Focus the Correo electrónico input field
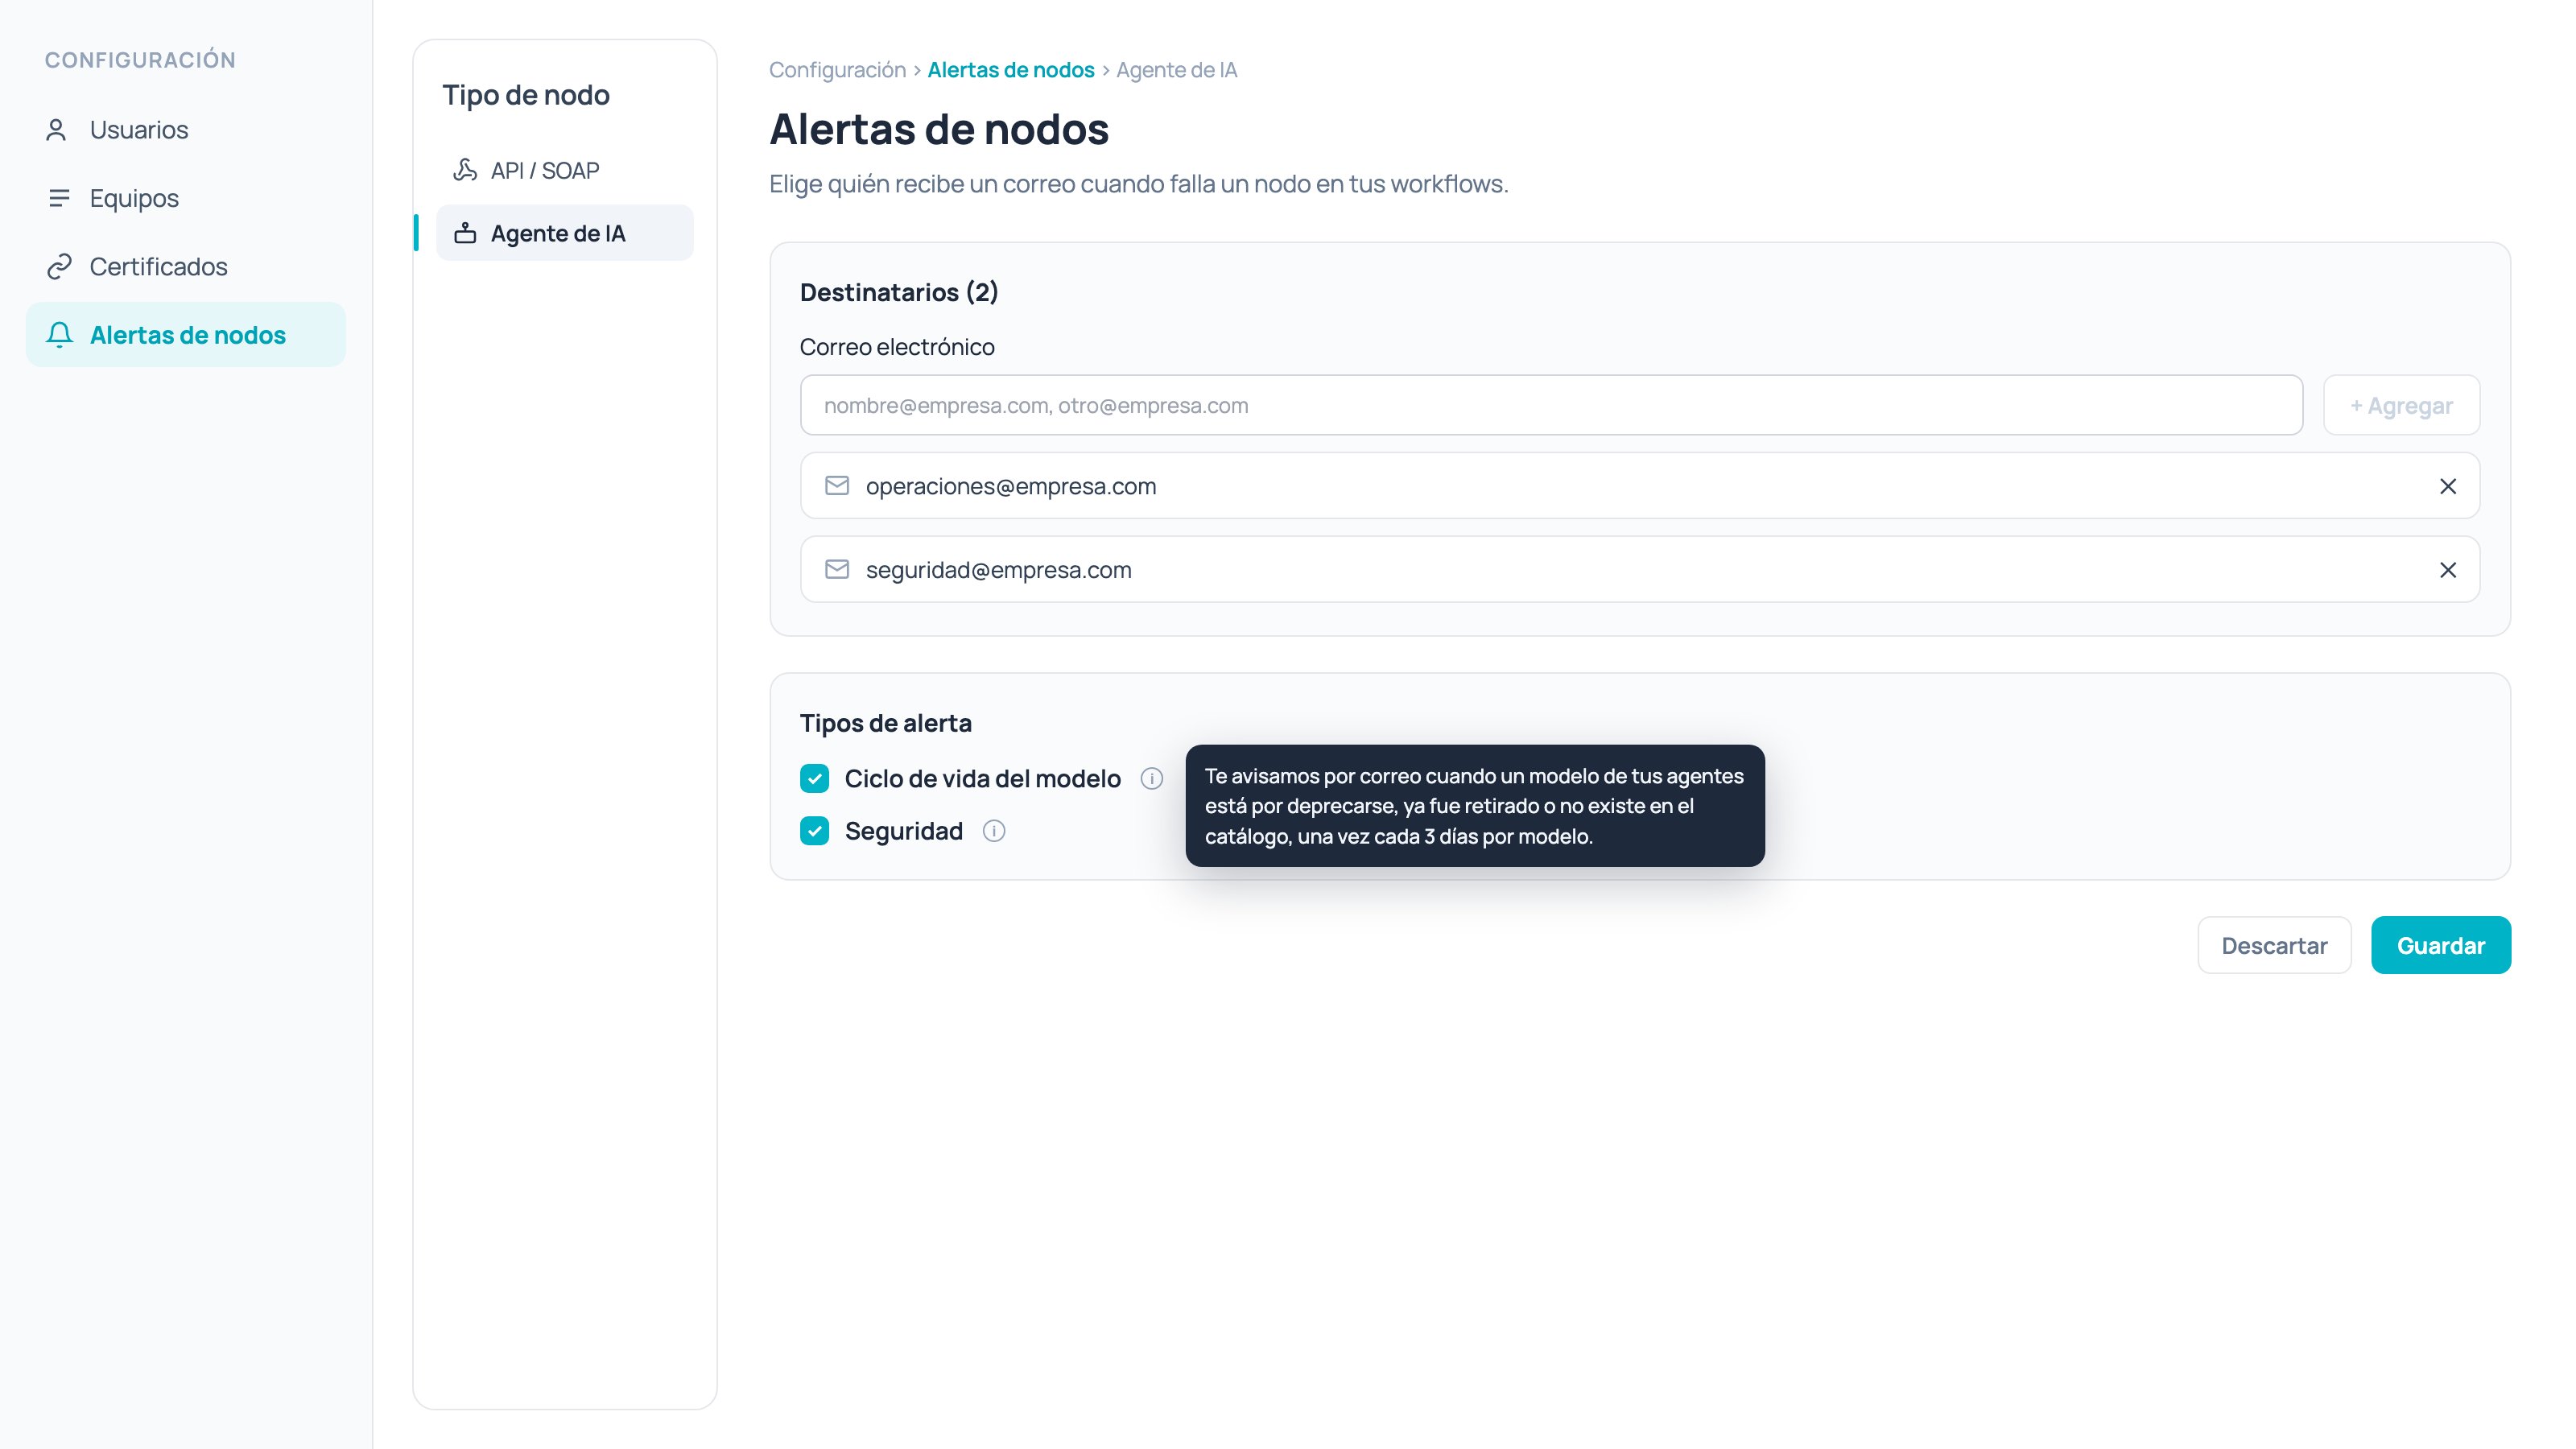This screenshot has height=1449, width=2576. pyautogui.click(x=1551, y=405)
